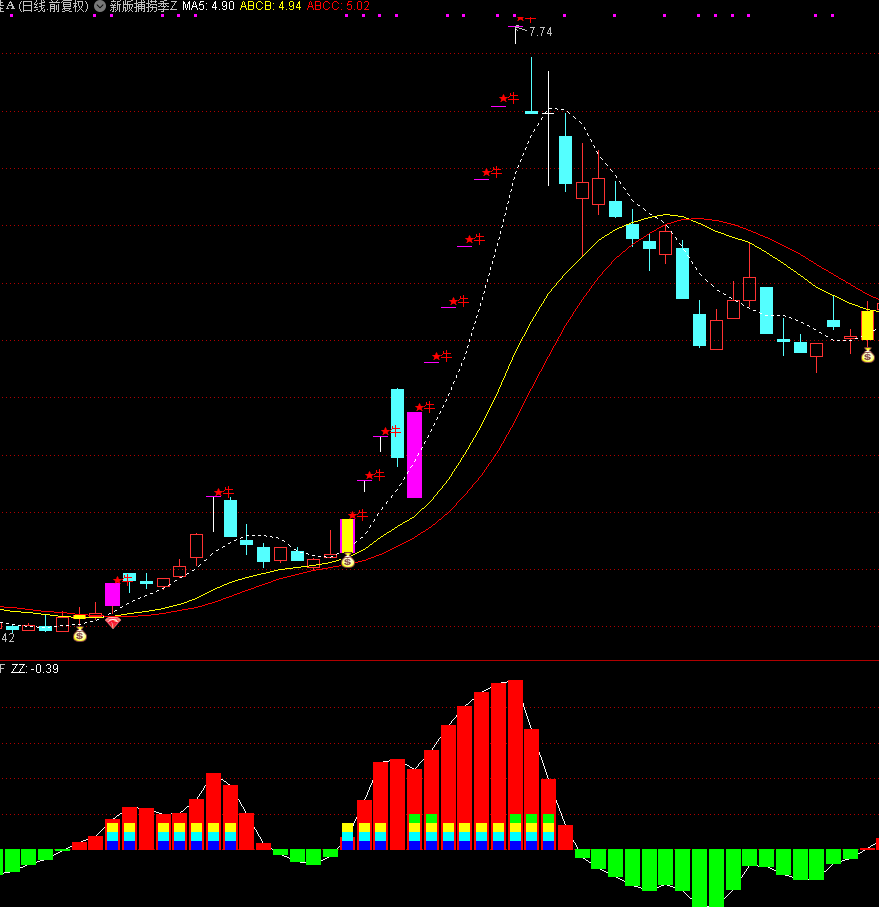This screenshot has width=879, height=907.
Task: Click the tallest red bar in the ZZ histogram
Action: [516, 765]
